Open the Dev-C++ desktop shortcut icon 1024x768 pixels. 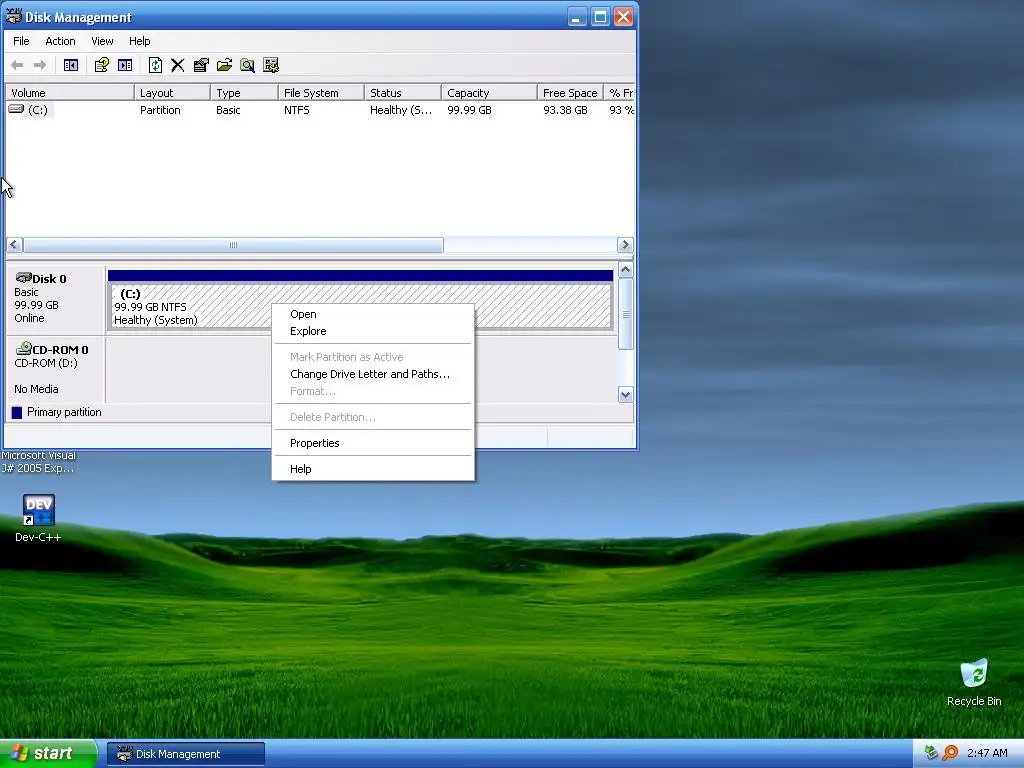38,510
